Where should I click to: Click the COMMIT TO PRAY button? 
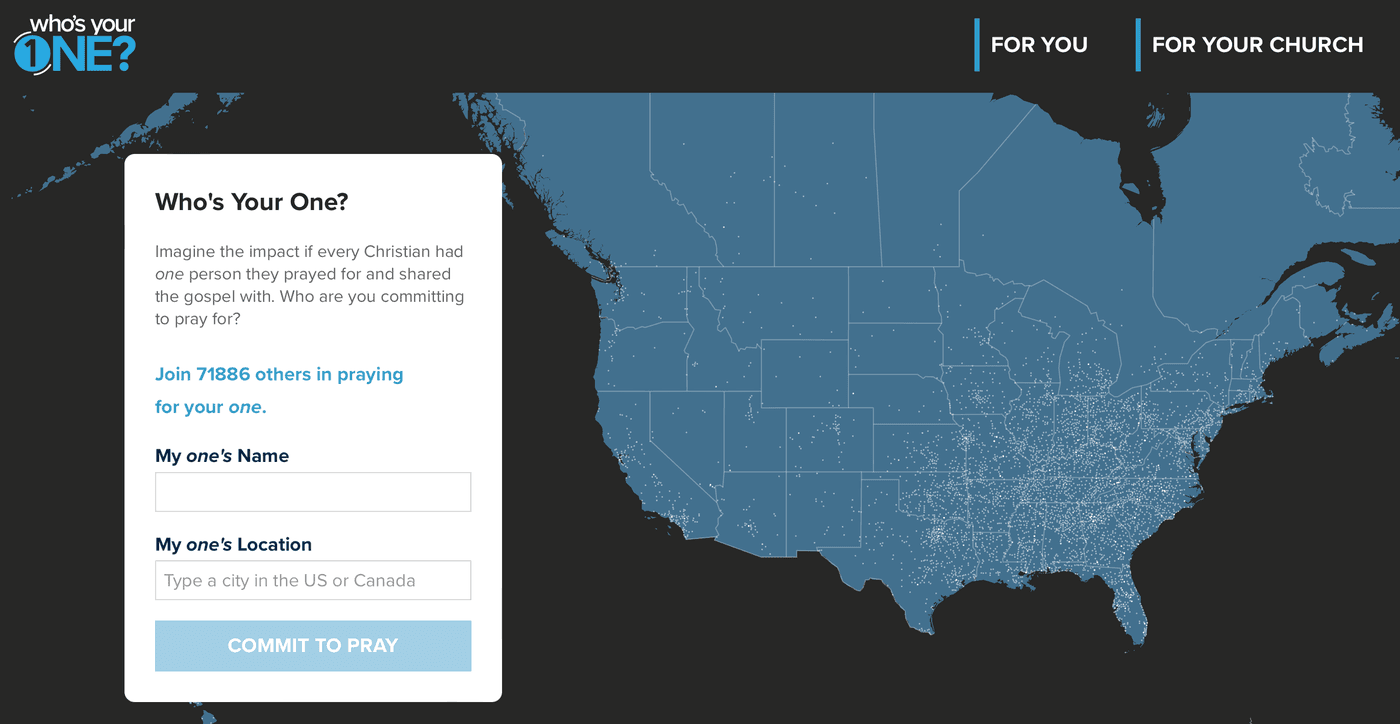pyautogui.click(x=313, y=646)
